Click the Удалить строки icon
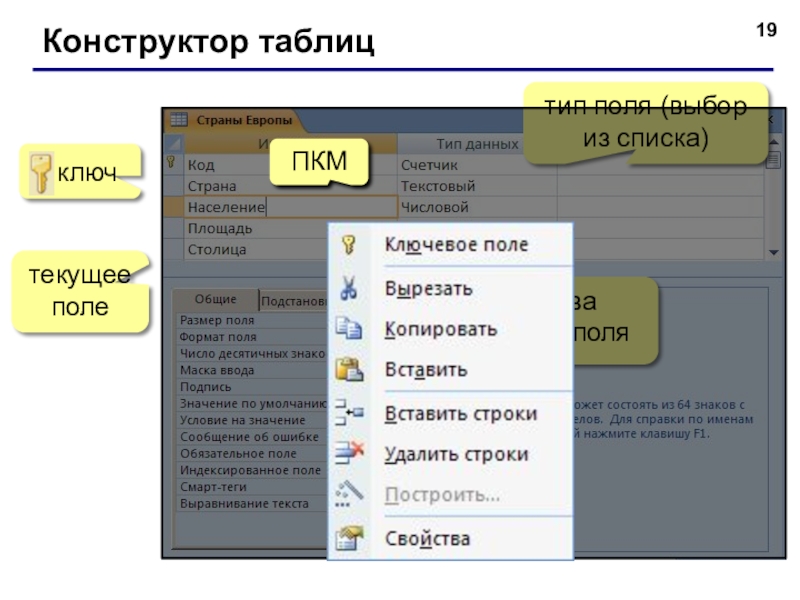Screen dimensions: 800x600 (349, 453)
